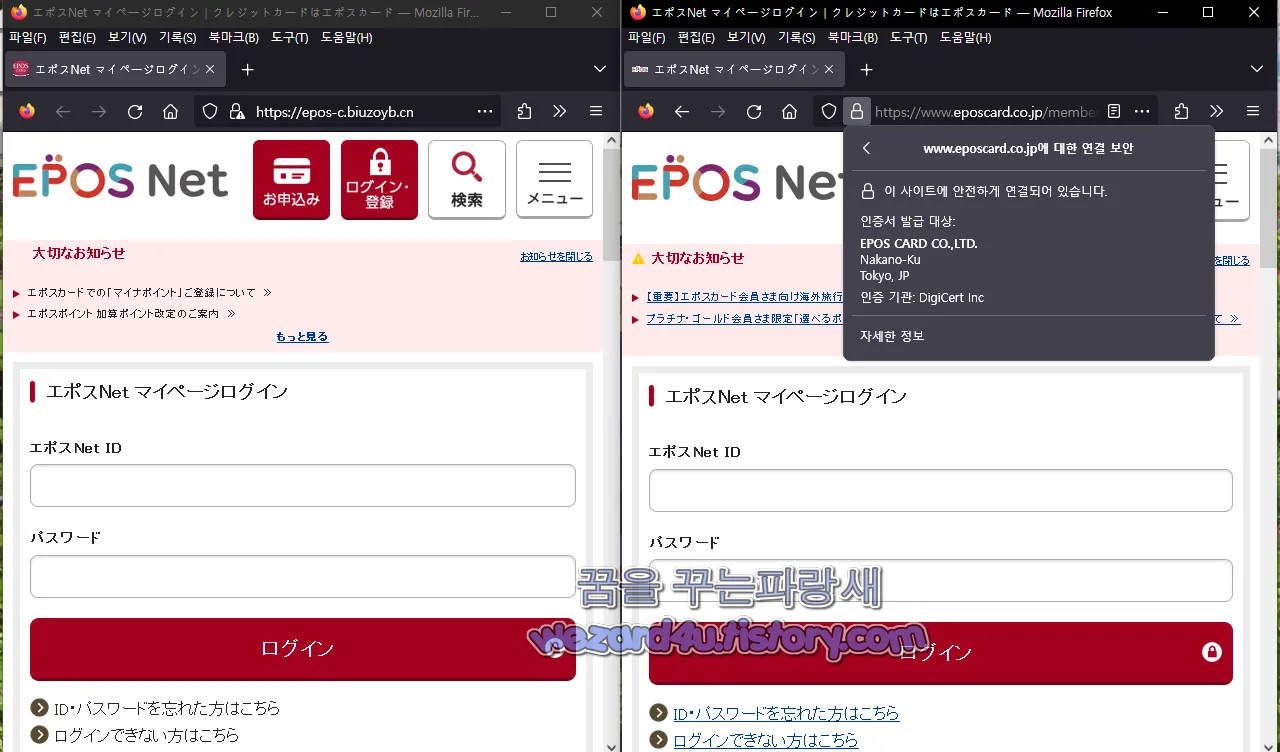This screenshot has width=1280, height=752.
Task: Click ID・パスワードを忘れた方 link on left page
Action: 167,708
